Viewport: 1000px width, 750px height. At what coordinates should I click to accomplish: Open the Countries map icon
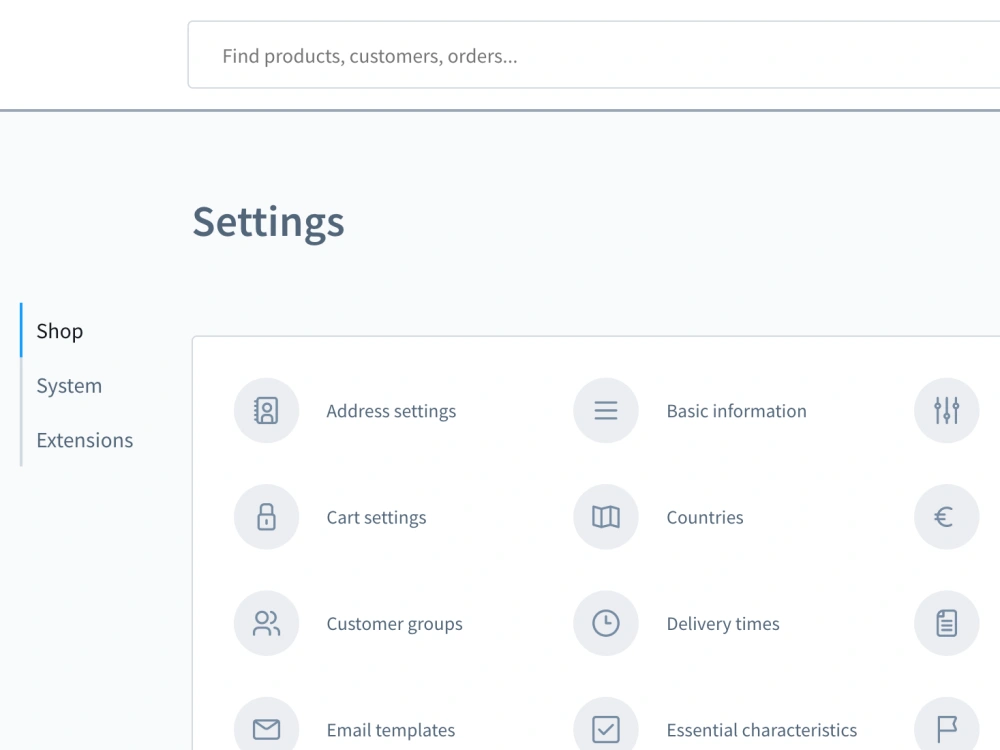click(606, 517)
